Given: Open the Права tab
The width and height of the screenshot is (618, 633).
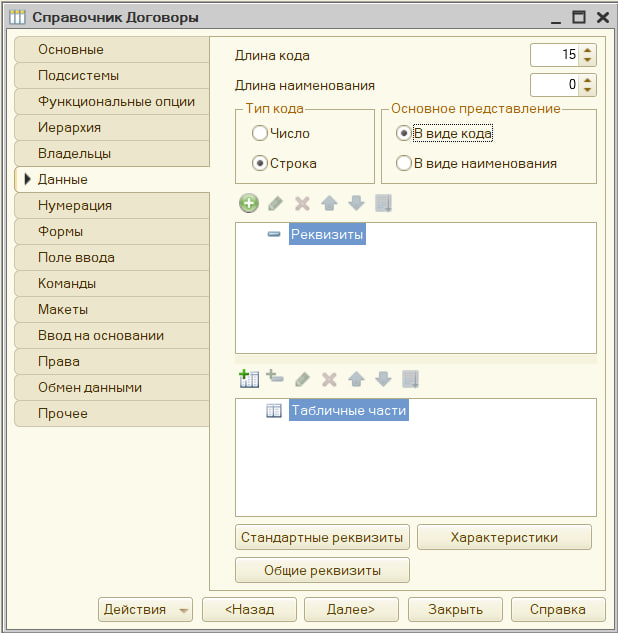Looking at the screenshot, I should (x=112, y=361).
